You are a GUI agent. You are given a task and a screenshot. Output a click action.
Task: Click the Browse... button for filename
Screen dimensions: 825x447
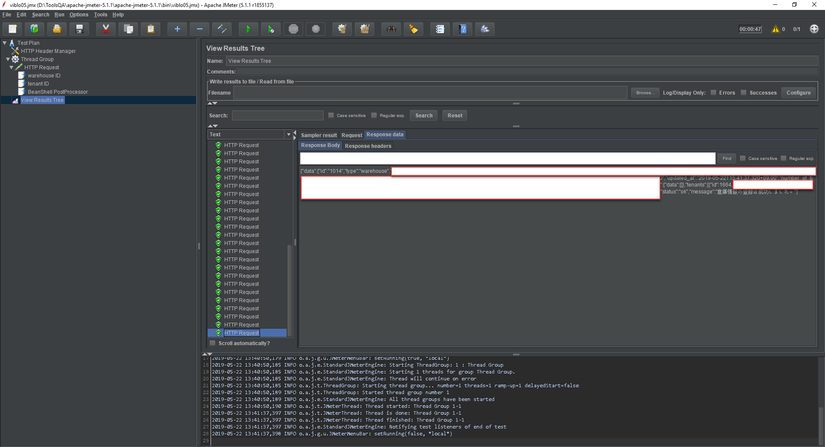point(643,93)
